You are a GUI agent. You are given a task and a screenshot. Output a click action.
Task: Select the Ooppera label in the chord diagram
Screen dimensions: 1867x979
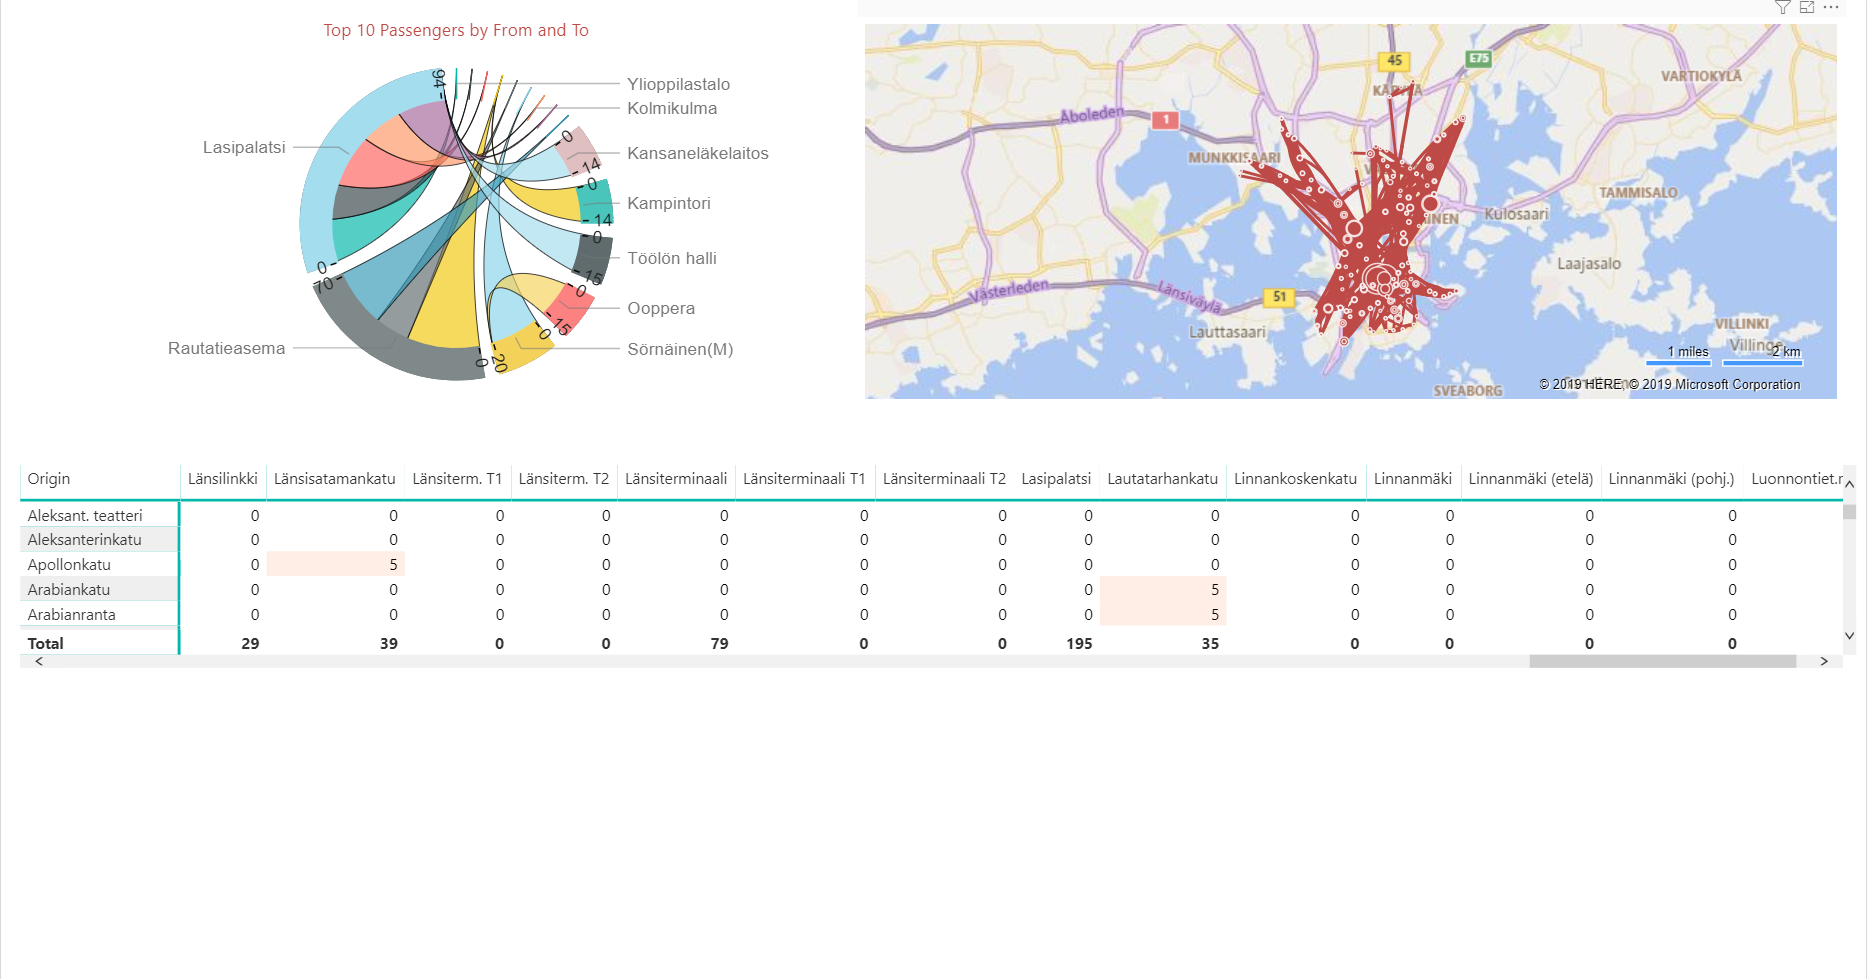click(661, 308)
